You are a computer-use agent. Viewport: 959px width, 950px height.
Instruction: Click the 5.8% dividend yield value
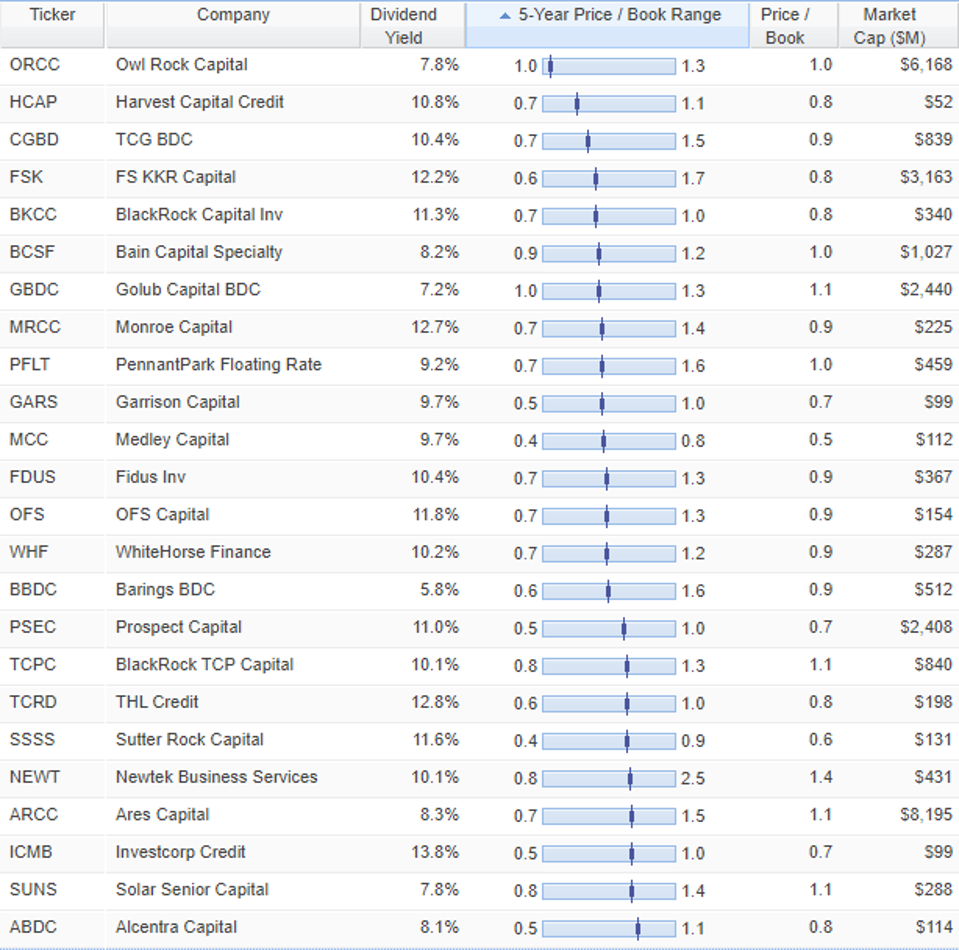pos(439,590)
